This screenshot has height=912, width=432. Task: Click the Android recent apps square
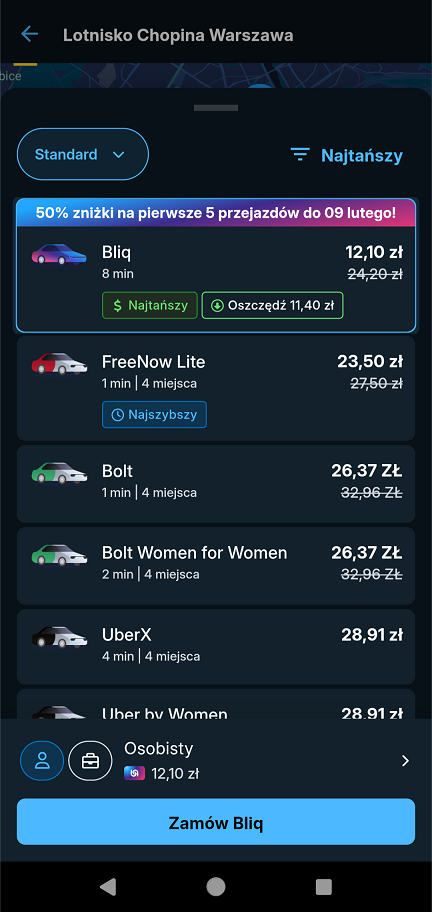click(323, 886)
